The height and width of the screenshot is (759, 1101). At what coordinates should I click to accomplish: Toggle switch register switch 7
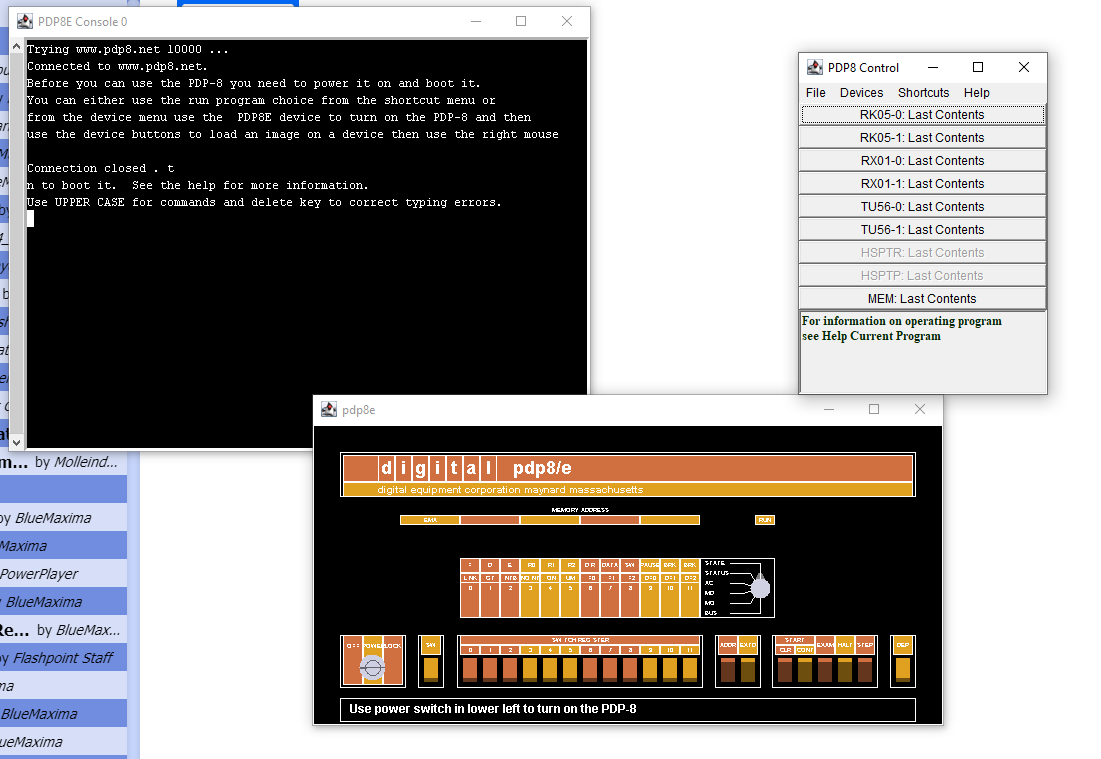coord(610,668)
